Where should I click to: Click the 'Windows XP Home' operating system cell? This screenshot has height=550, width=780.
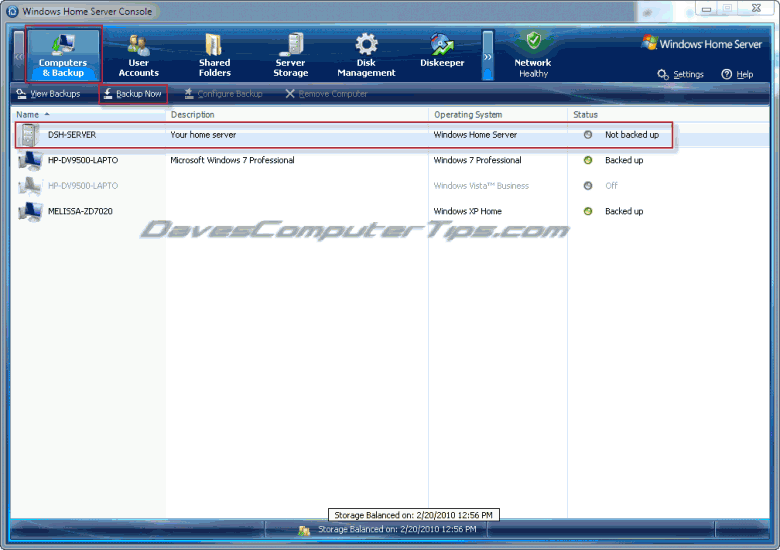click(x=468, y=211)
